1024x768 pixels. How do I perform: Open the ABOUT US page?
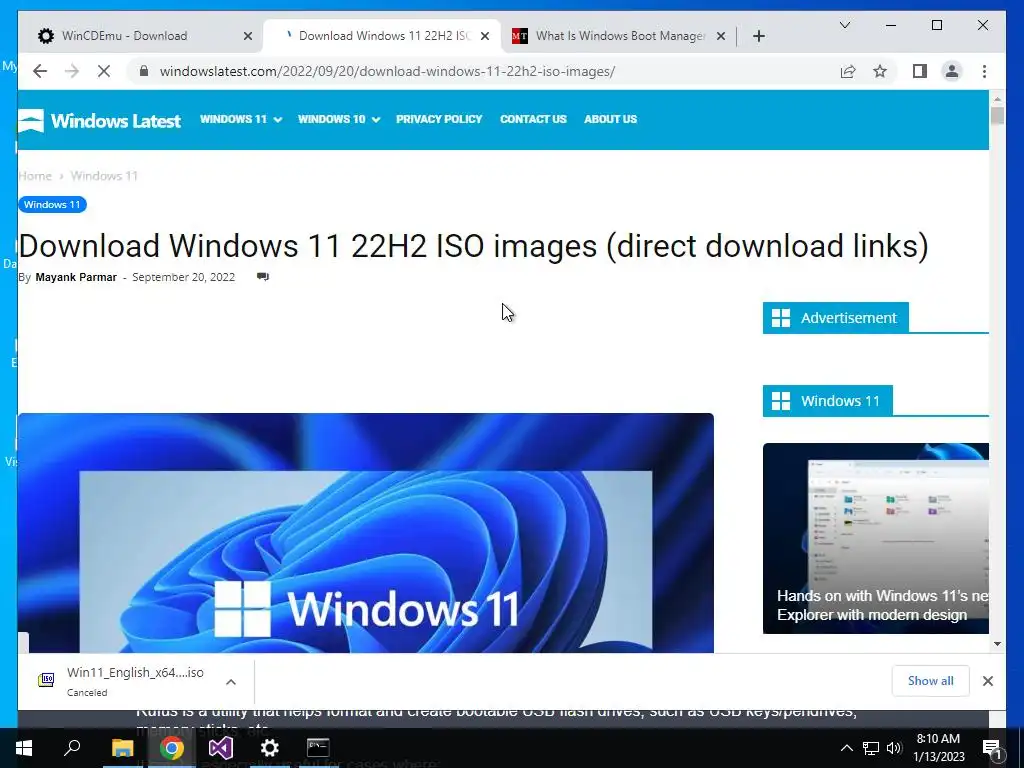[610, 120]
